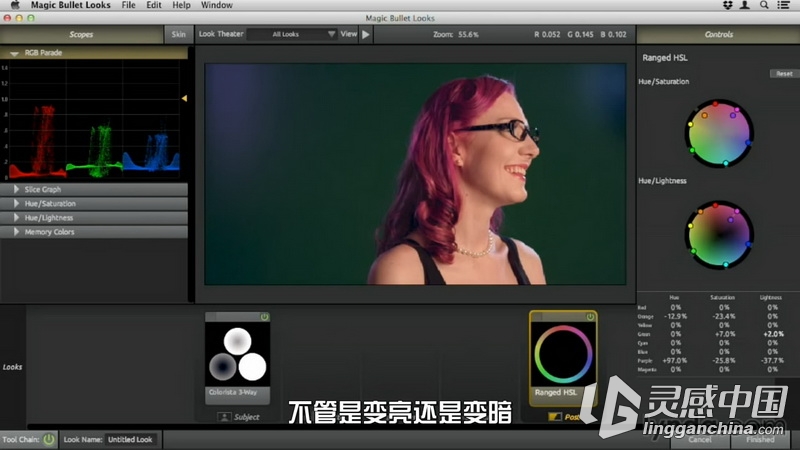This screenshot has width=800, height=450.
Task: Open the Magic Bullet Looks app menu
Action: [x=70, y=5]
